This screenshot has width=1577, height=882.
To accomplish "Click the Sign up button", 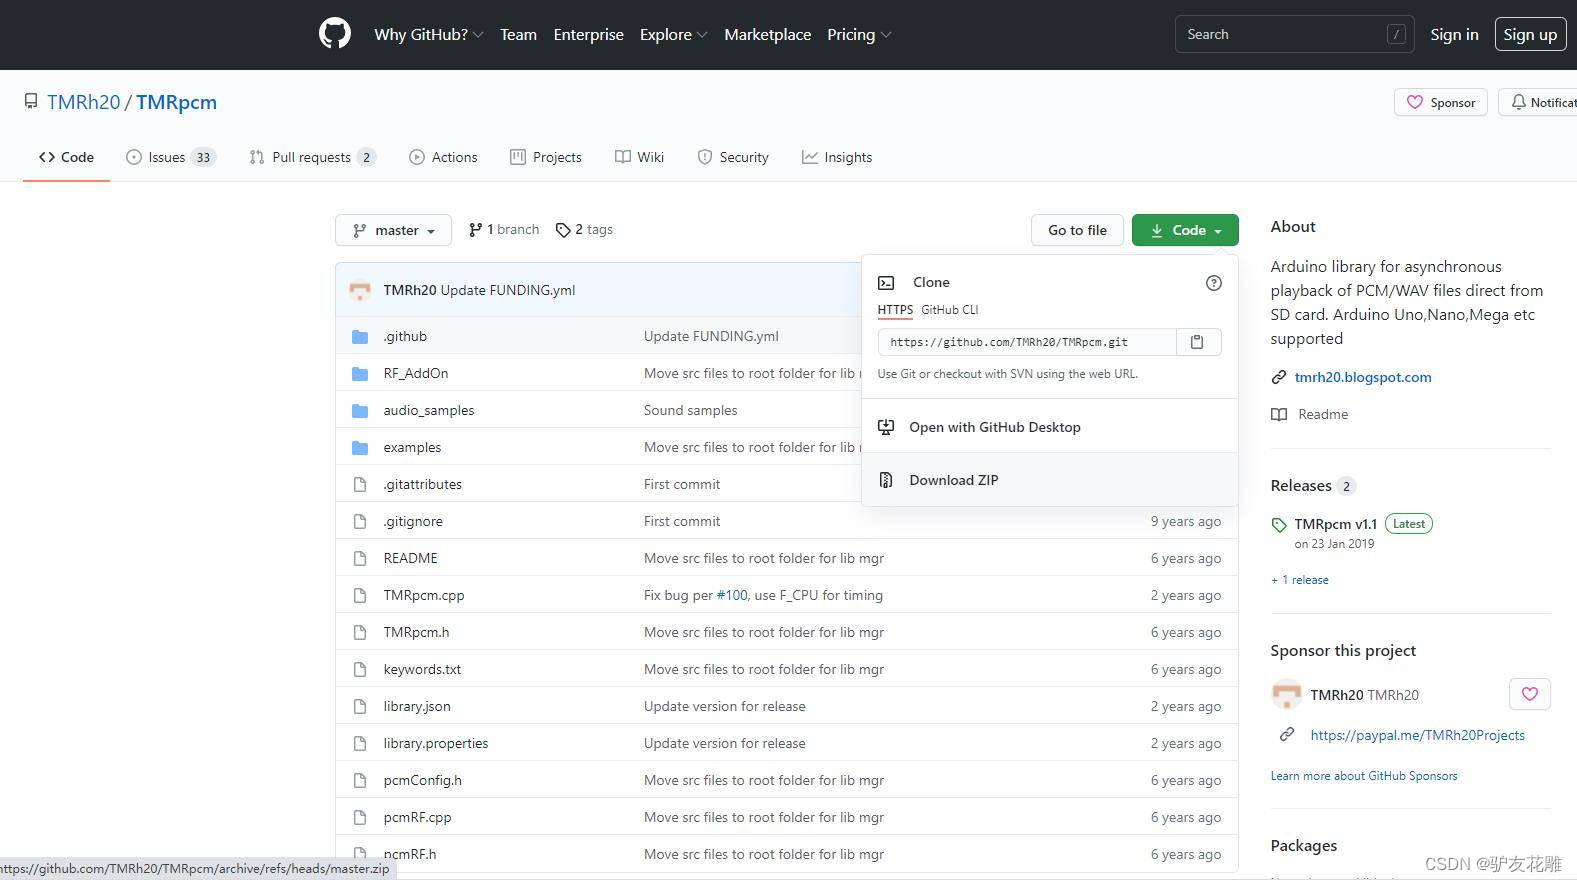I will (x=1530, y=34).
